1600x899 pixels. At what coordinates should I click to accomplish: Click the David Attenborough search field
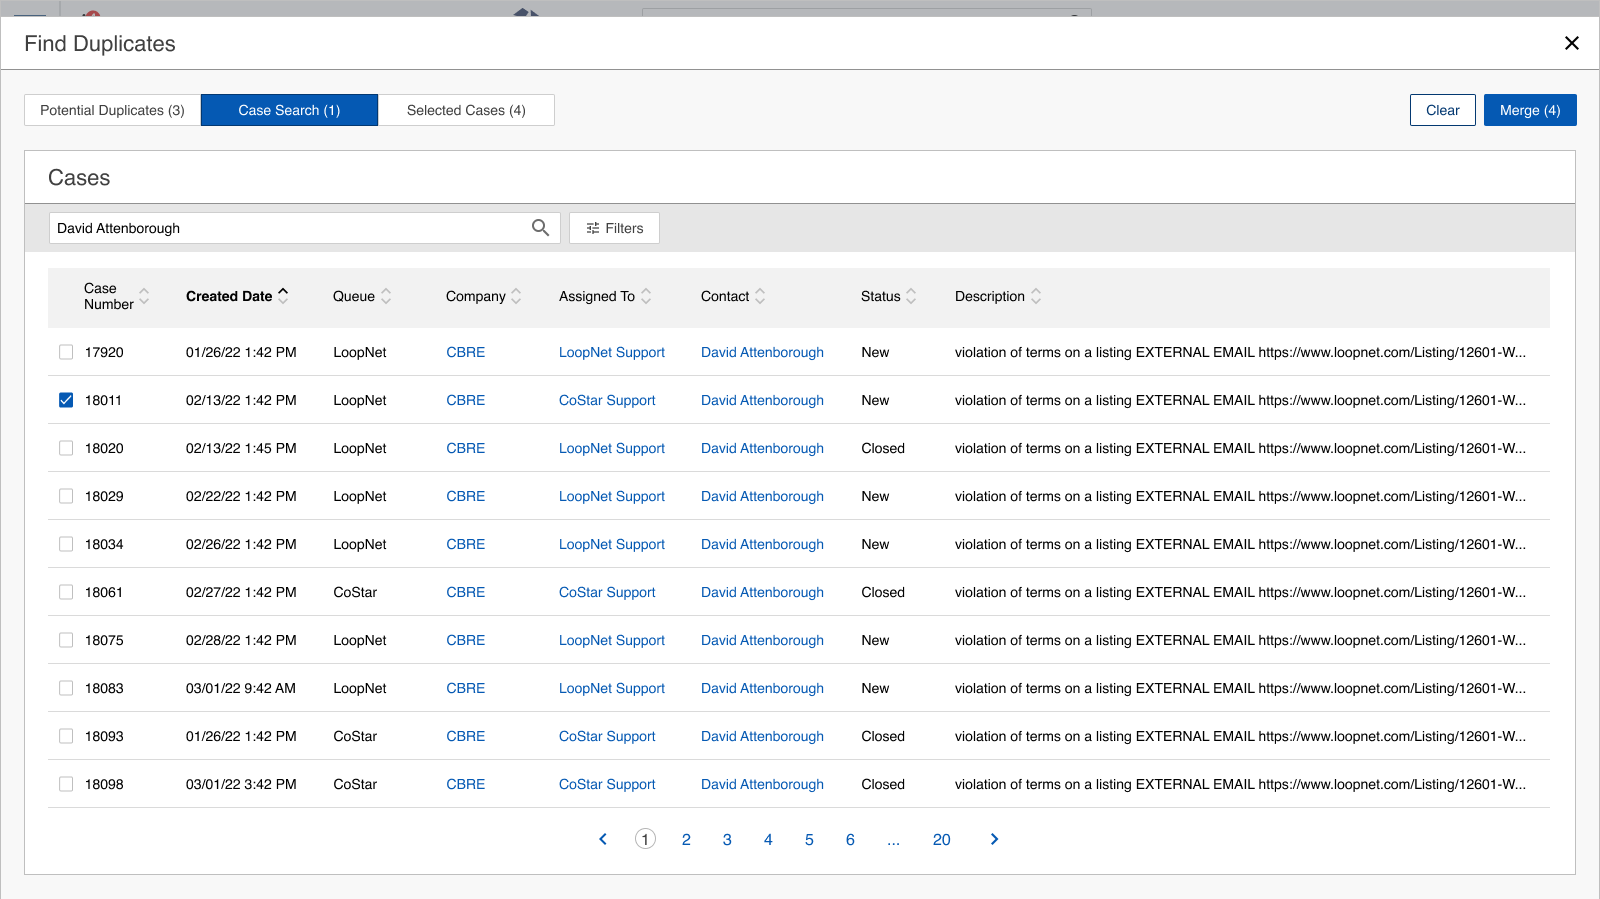[290, 228]
